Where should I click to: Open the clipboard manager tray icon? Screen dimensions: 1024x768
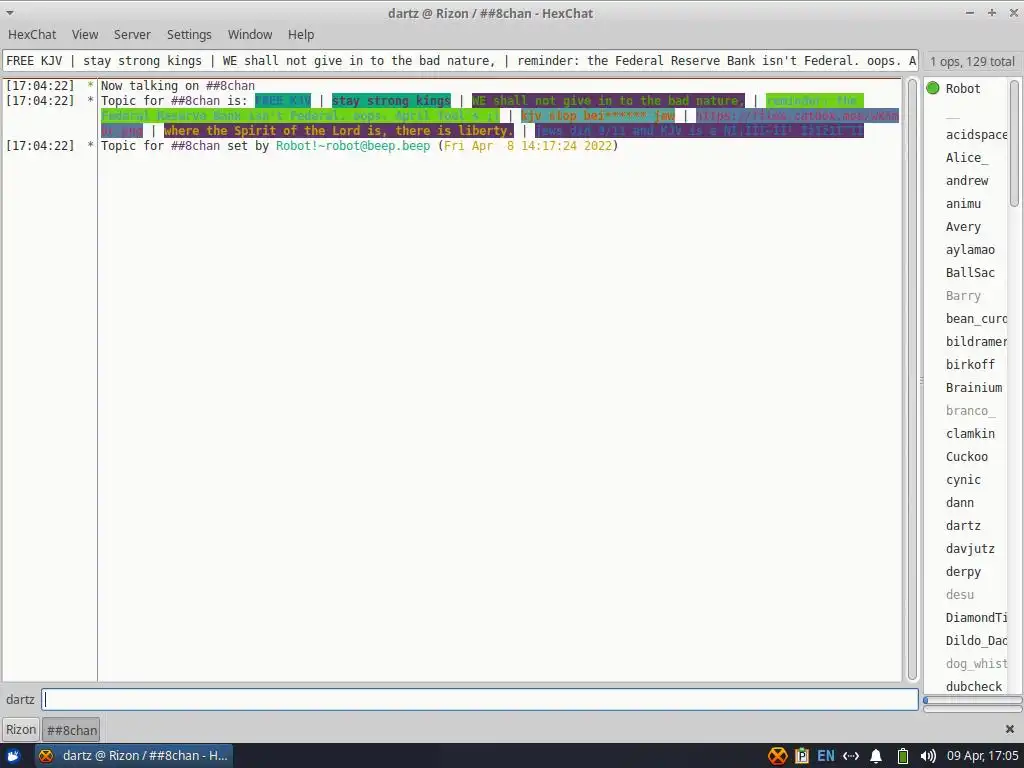click(801, 756)
